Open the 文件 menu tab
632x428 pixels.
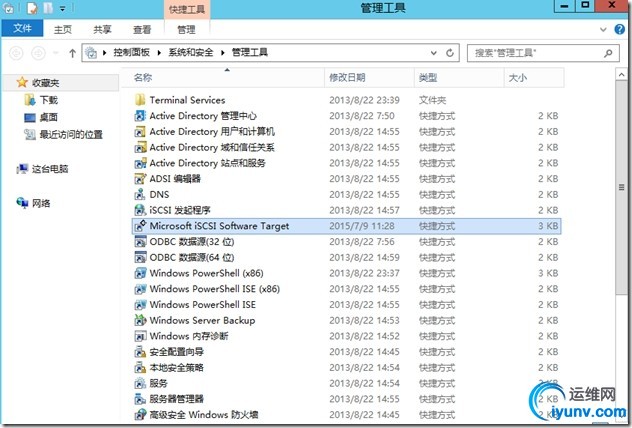pos(22,28)
